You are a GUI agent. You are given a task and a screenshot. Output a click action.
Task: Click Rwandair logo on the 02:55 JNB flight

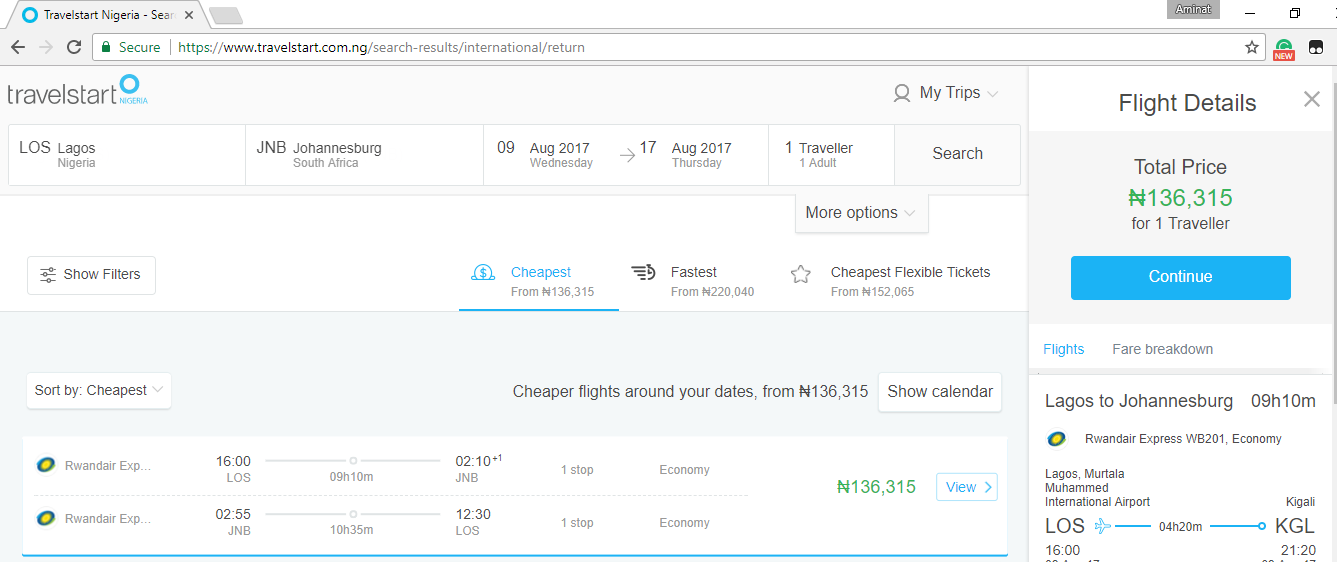coord(45,518)
